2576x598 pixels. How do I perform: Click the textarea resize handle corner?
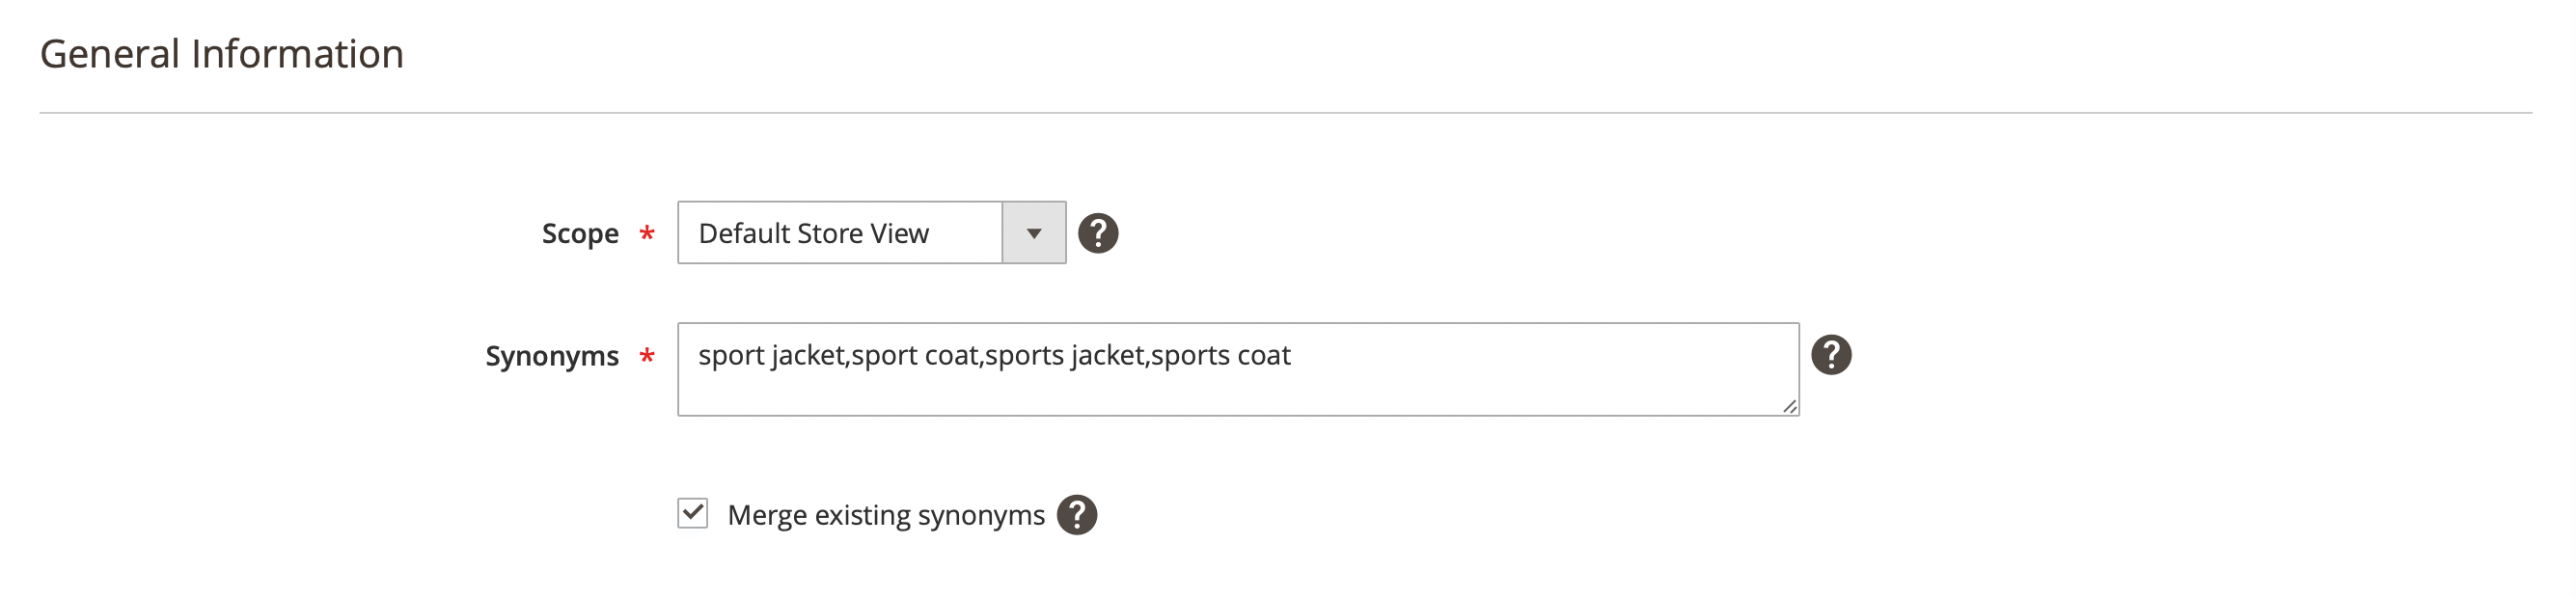[x=1789, y=406]
